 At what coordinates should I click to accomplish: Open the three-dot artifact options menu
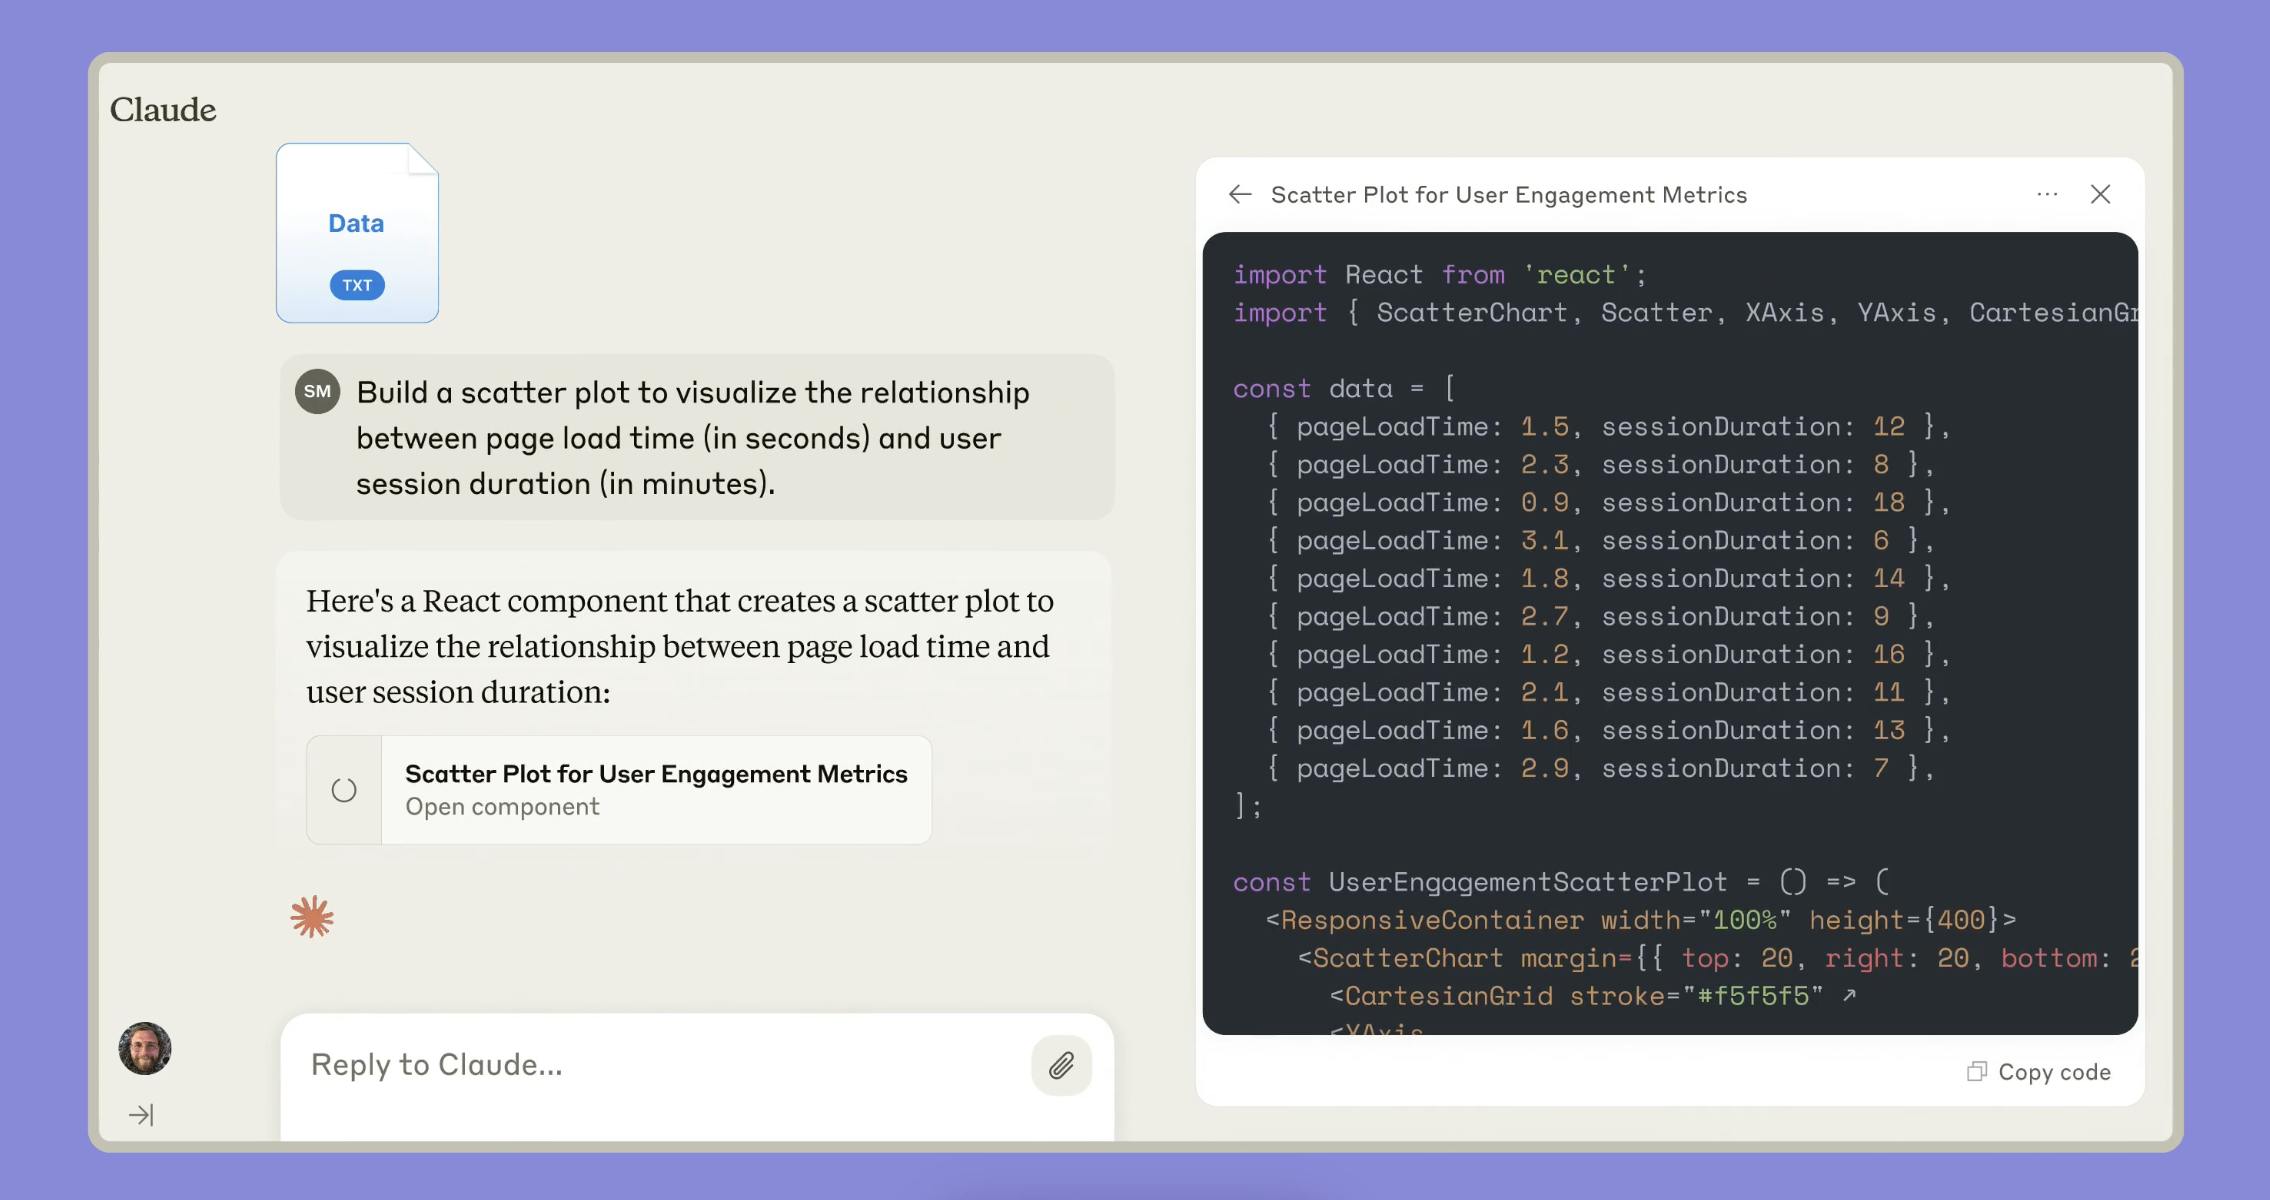tap(2047, 194)
